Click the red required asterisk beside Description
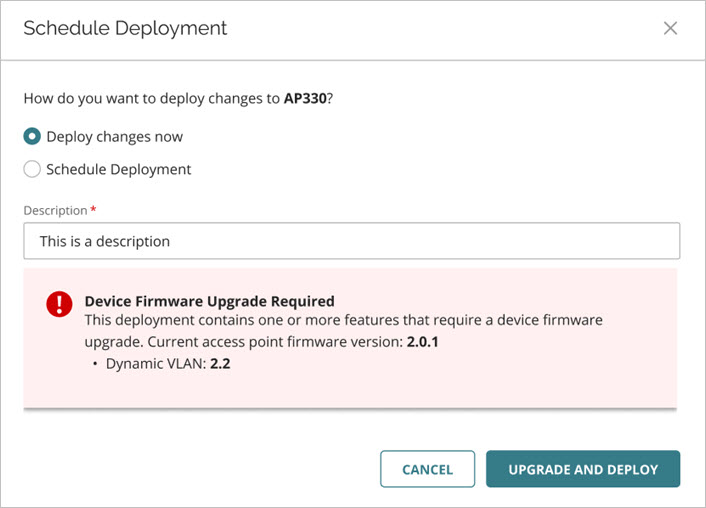Image resolution: width=706 pixels, height=508 pixels. [x=94, y=209]
